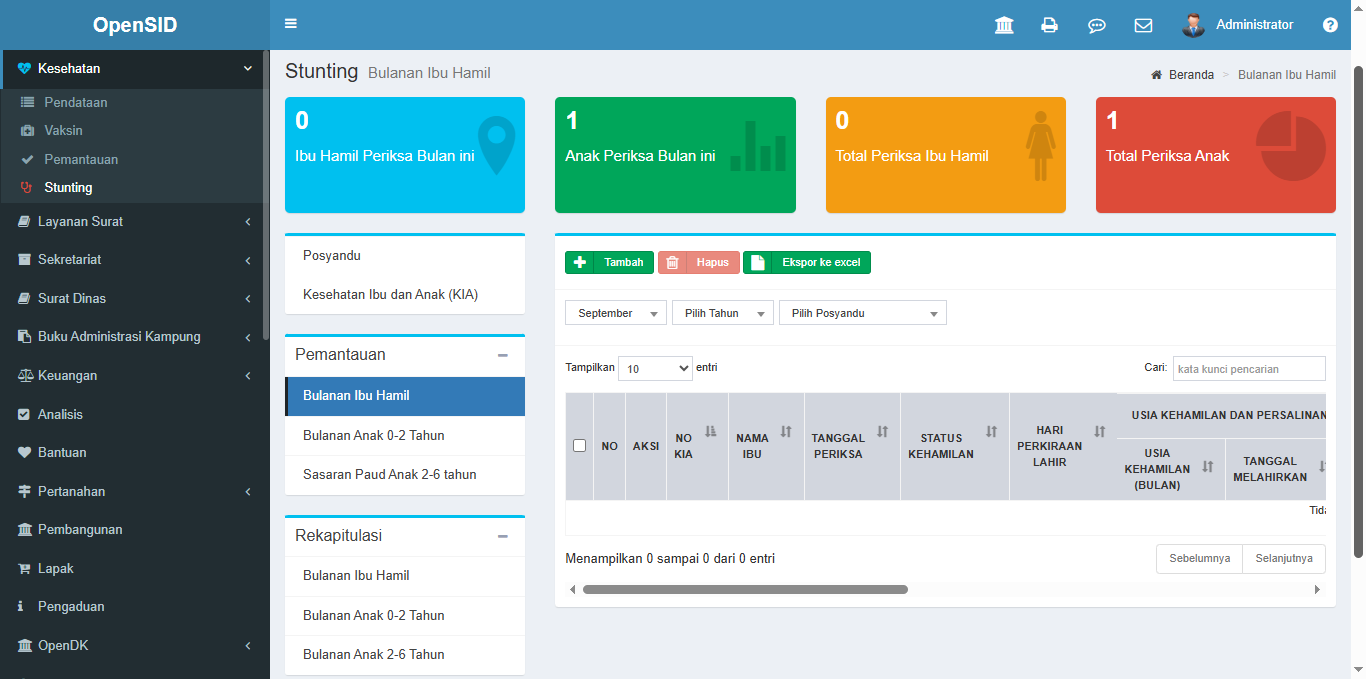
Task: Open the Pilih Posyandu dropdown
Action: pyautogui.click(x=862, y=313)
